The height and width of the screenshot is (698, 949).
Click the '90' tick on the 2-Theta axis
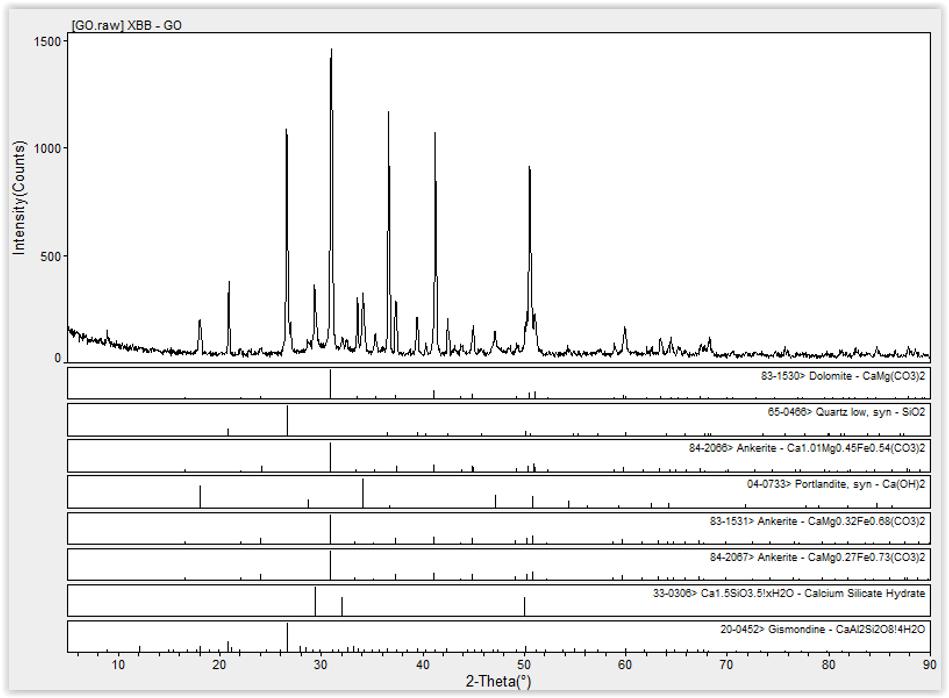point(929,665)
